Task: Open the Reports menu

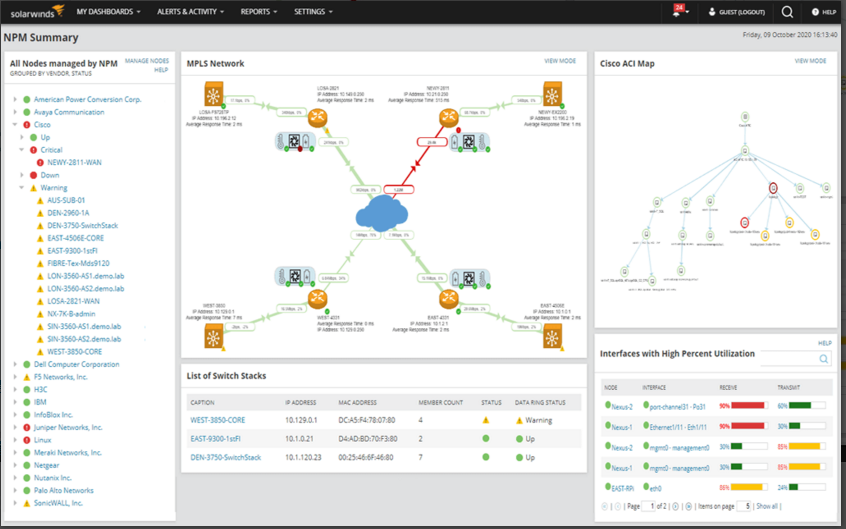Action: pyautogui.click(x=258, y=11)
